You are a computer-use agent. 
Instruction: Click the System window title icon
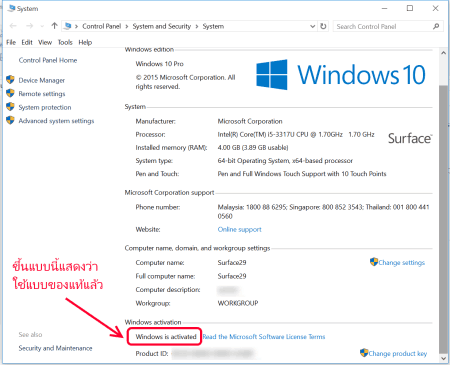tap(12, 8)
